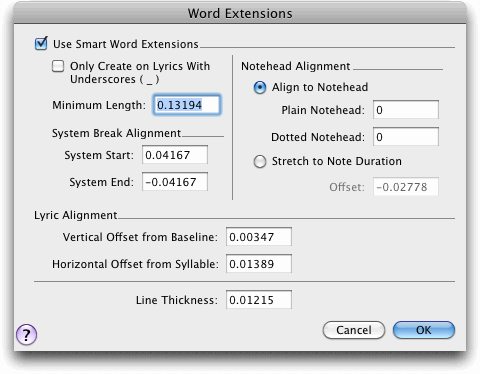Click the Notehead Alignment section heading
This screenshot has height=374, width=480.
click(x=296, y=66)
